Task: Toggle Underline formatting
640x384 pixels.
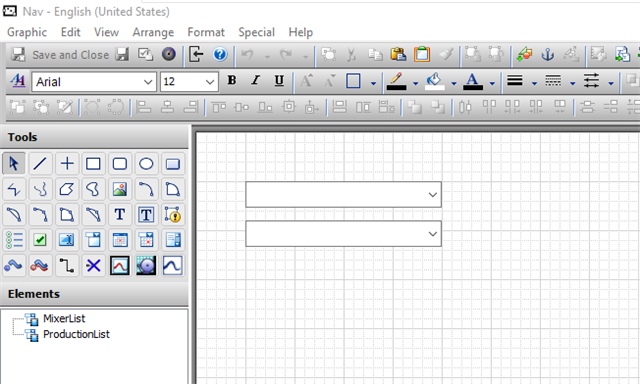Action: 279,80
